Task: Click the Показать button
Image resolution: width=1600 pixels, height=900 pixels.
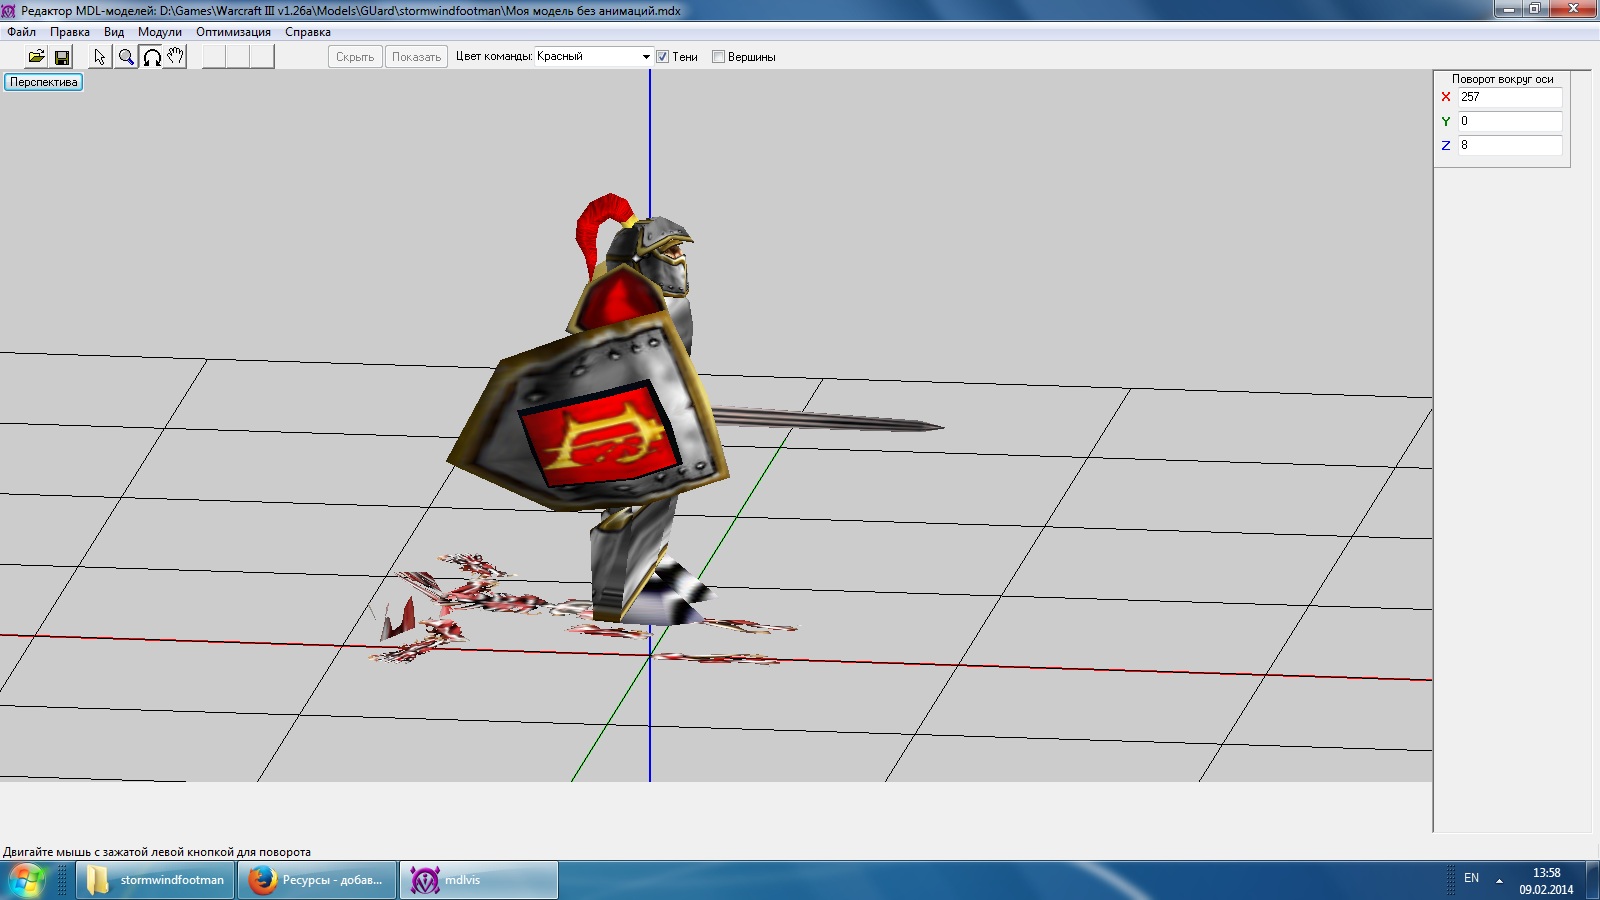Action: click(x=416, y=57)
